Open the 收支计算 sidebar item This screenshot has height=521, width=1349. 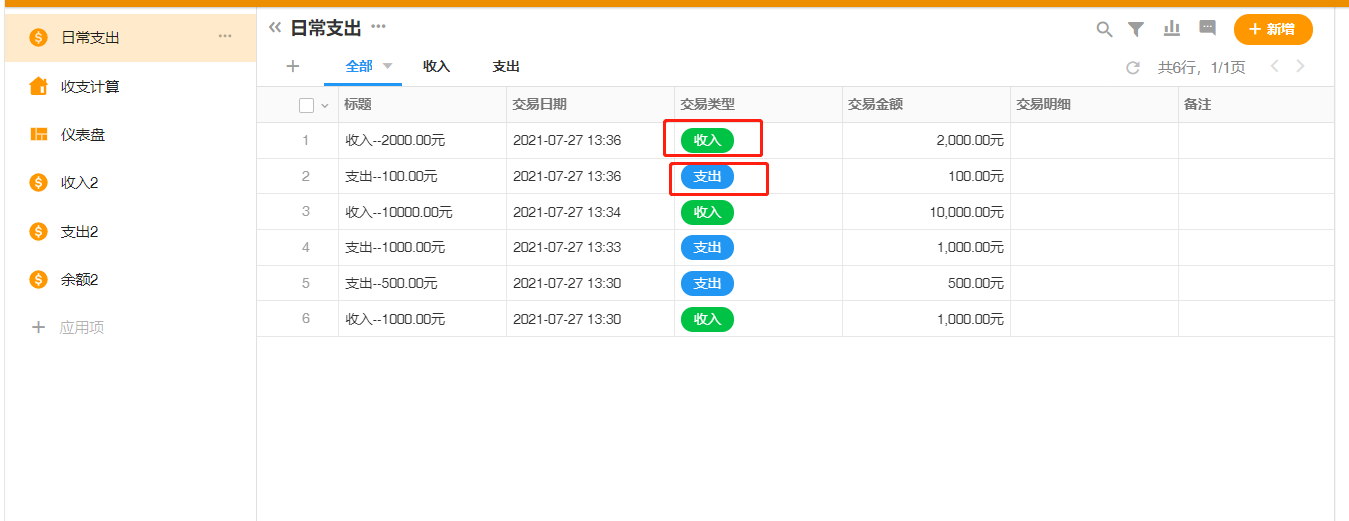pyautogui.click(x=90, y=86)
